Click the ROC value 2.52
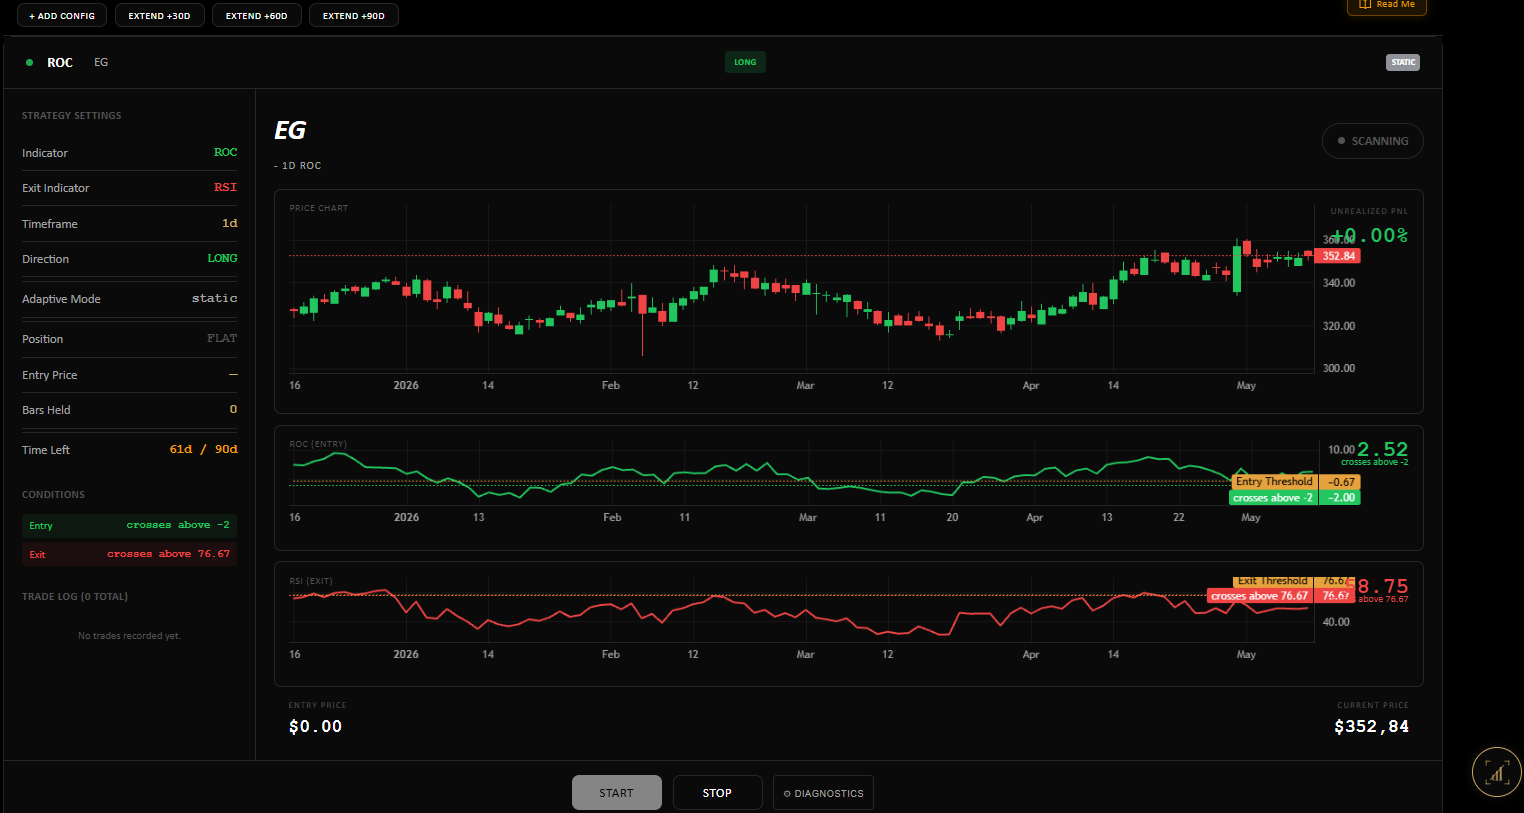Viewport: 1524px width, 813px height. [1382, 449]
